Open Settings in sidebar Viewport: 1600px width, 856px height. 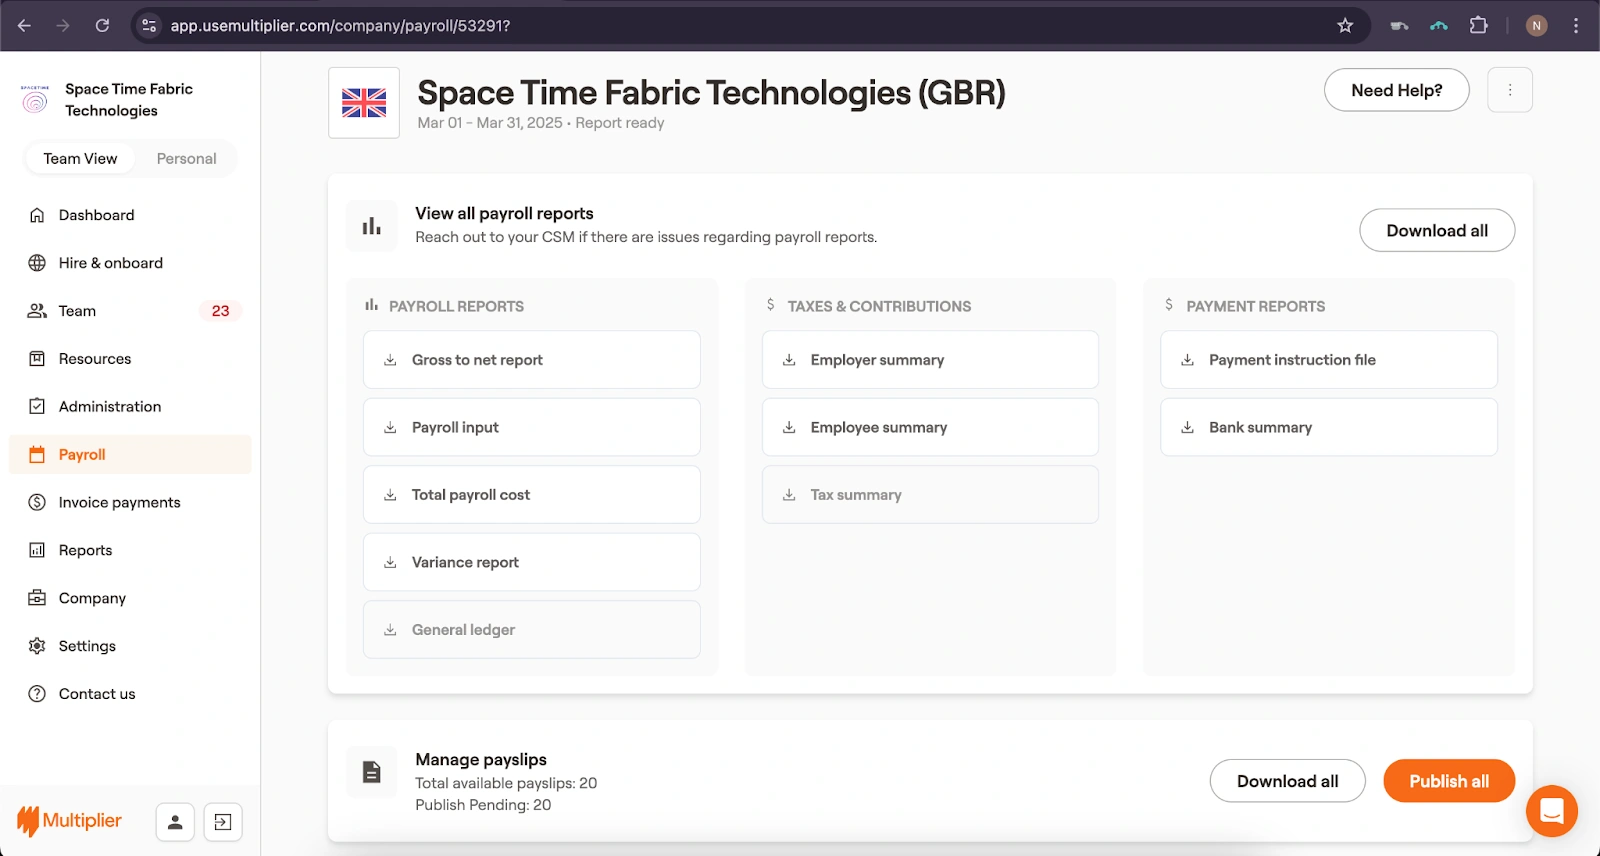[x=130, y=647]
